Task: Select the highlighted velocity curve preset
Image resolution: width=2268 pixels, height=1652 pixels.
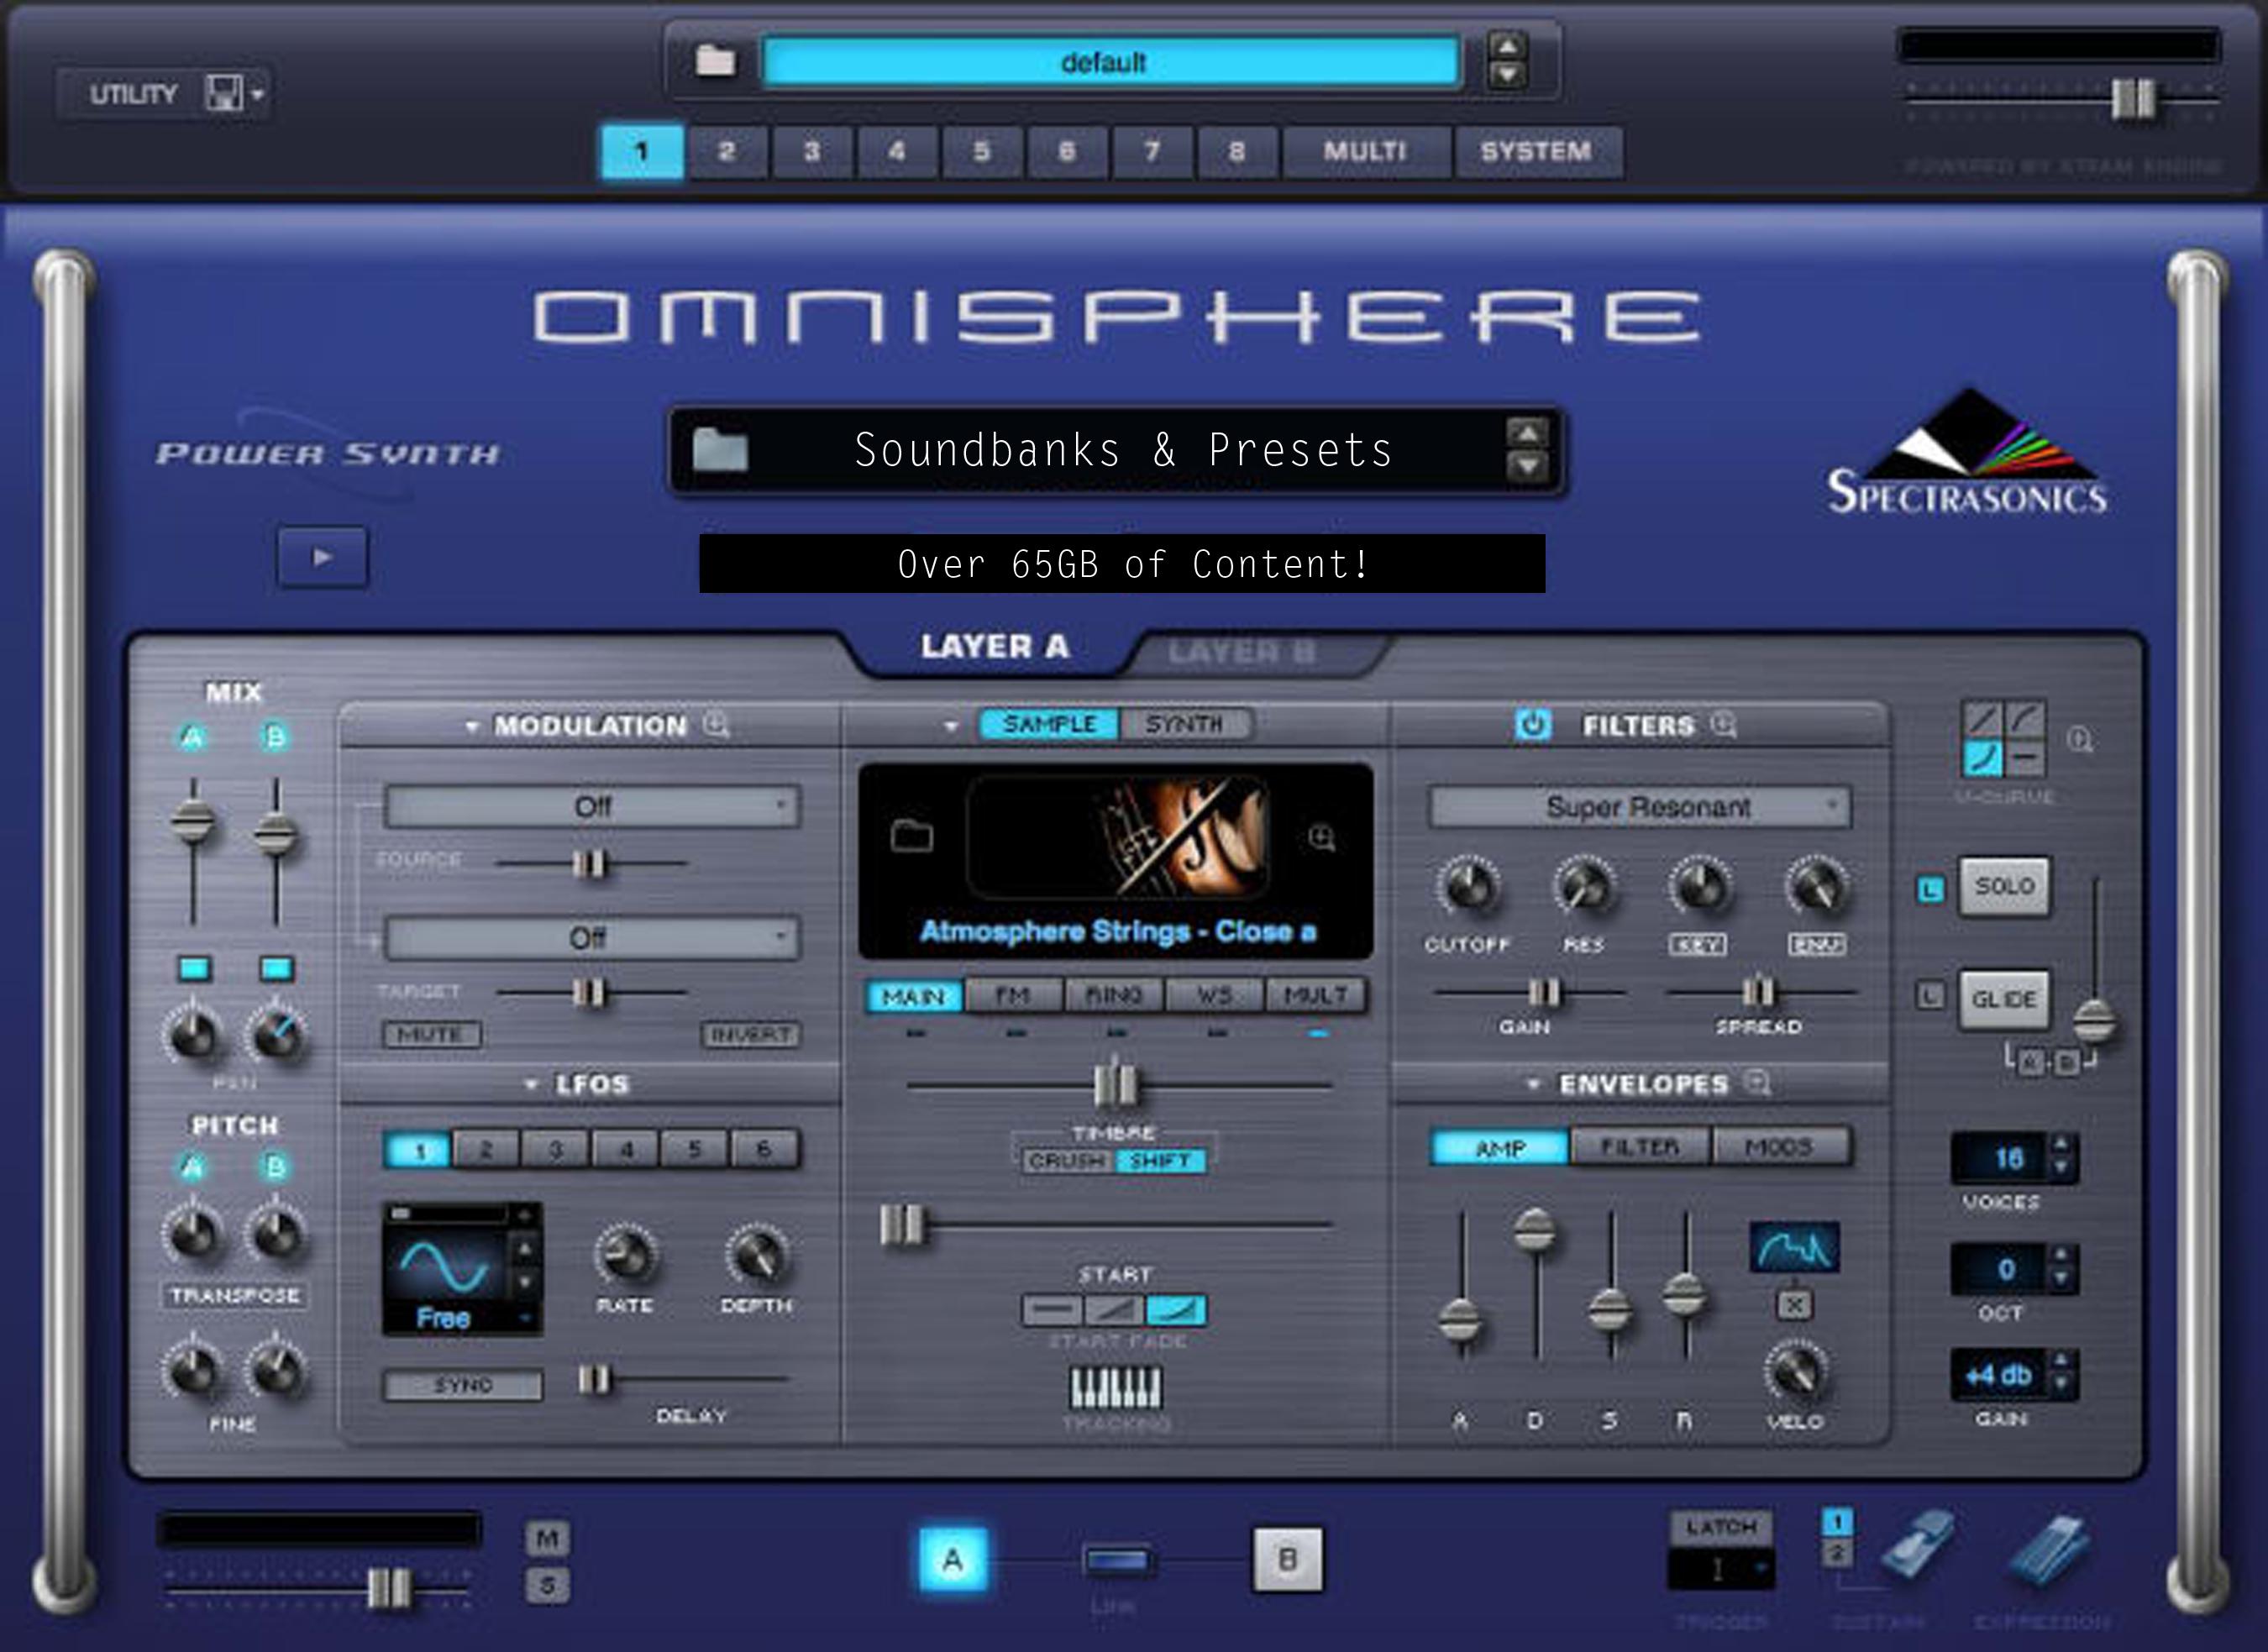Action: (1983, 758)
